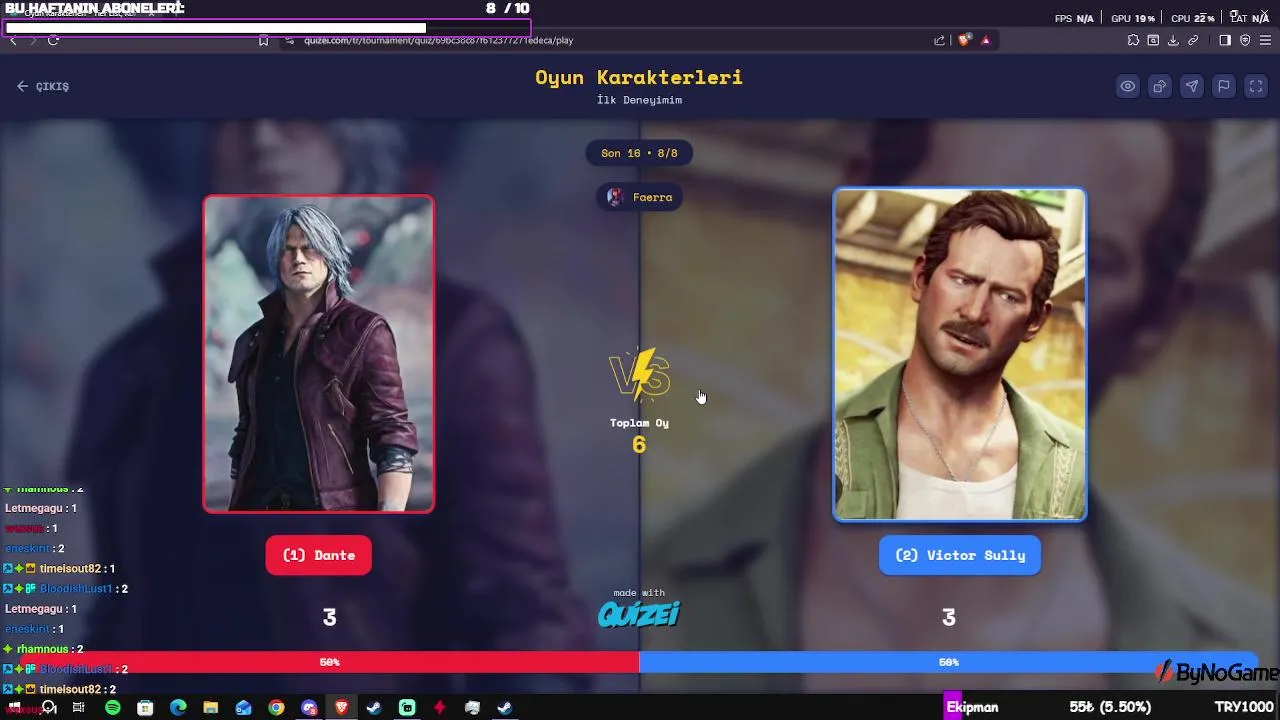Click chat entry eneskirit : 2
1280x720 pixels.
pos(35,548)
